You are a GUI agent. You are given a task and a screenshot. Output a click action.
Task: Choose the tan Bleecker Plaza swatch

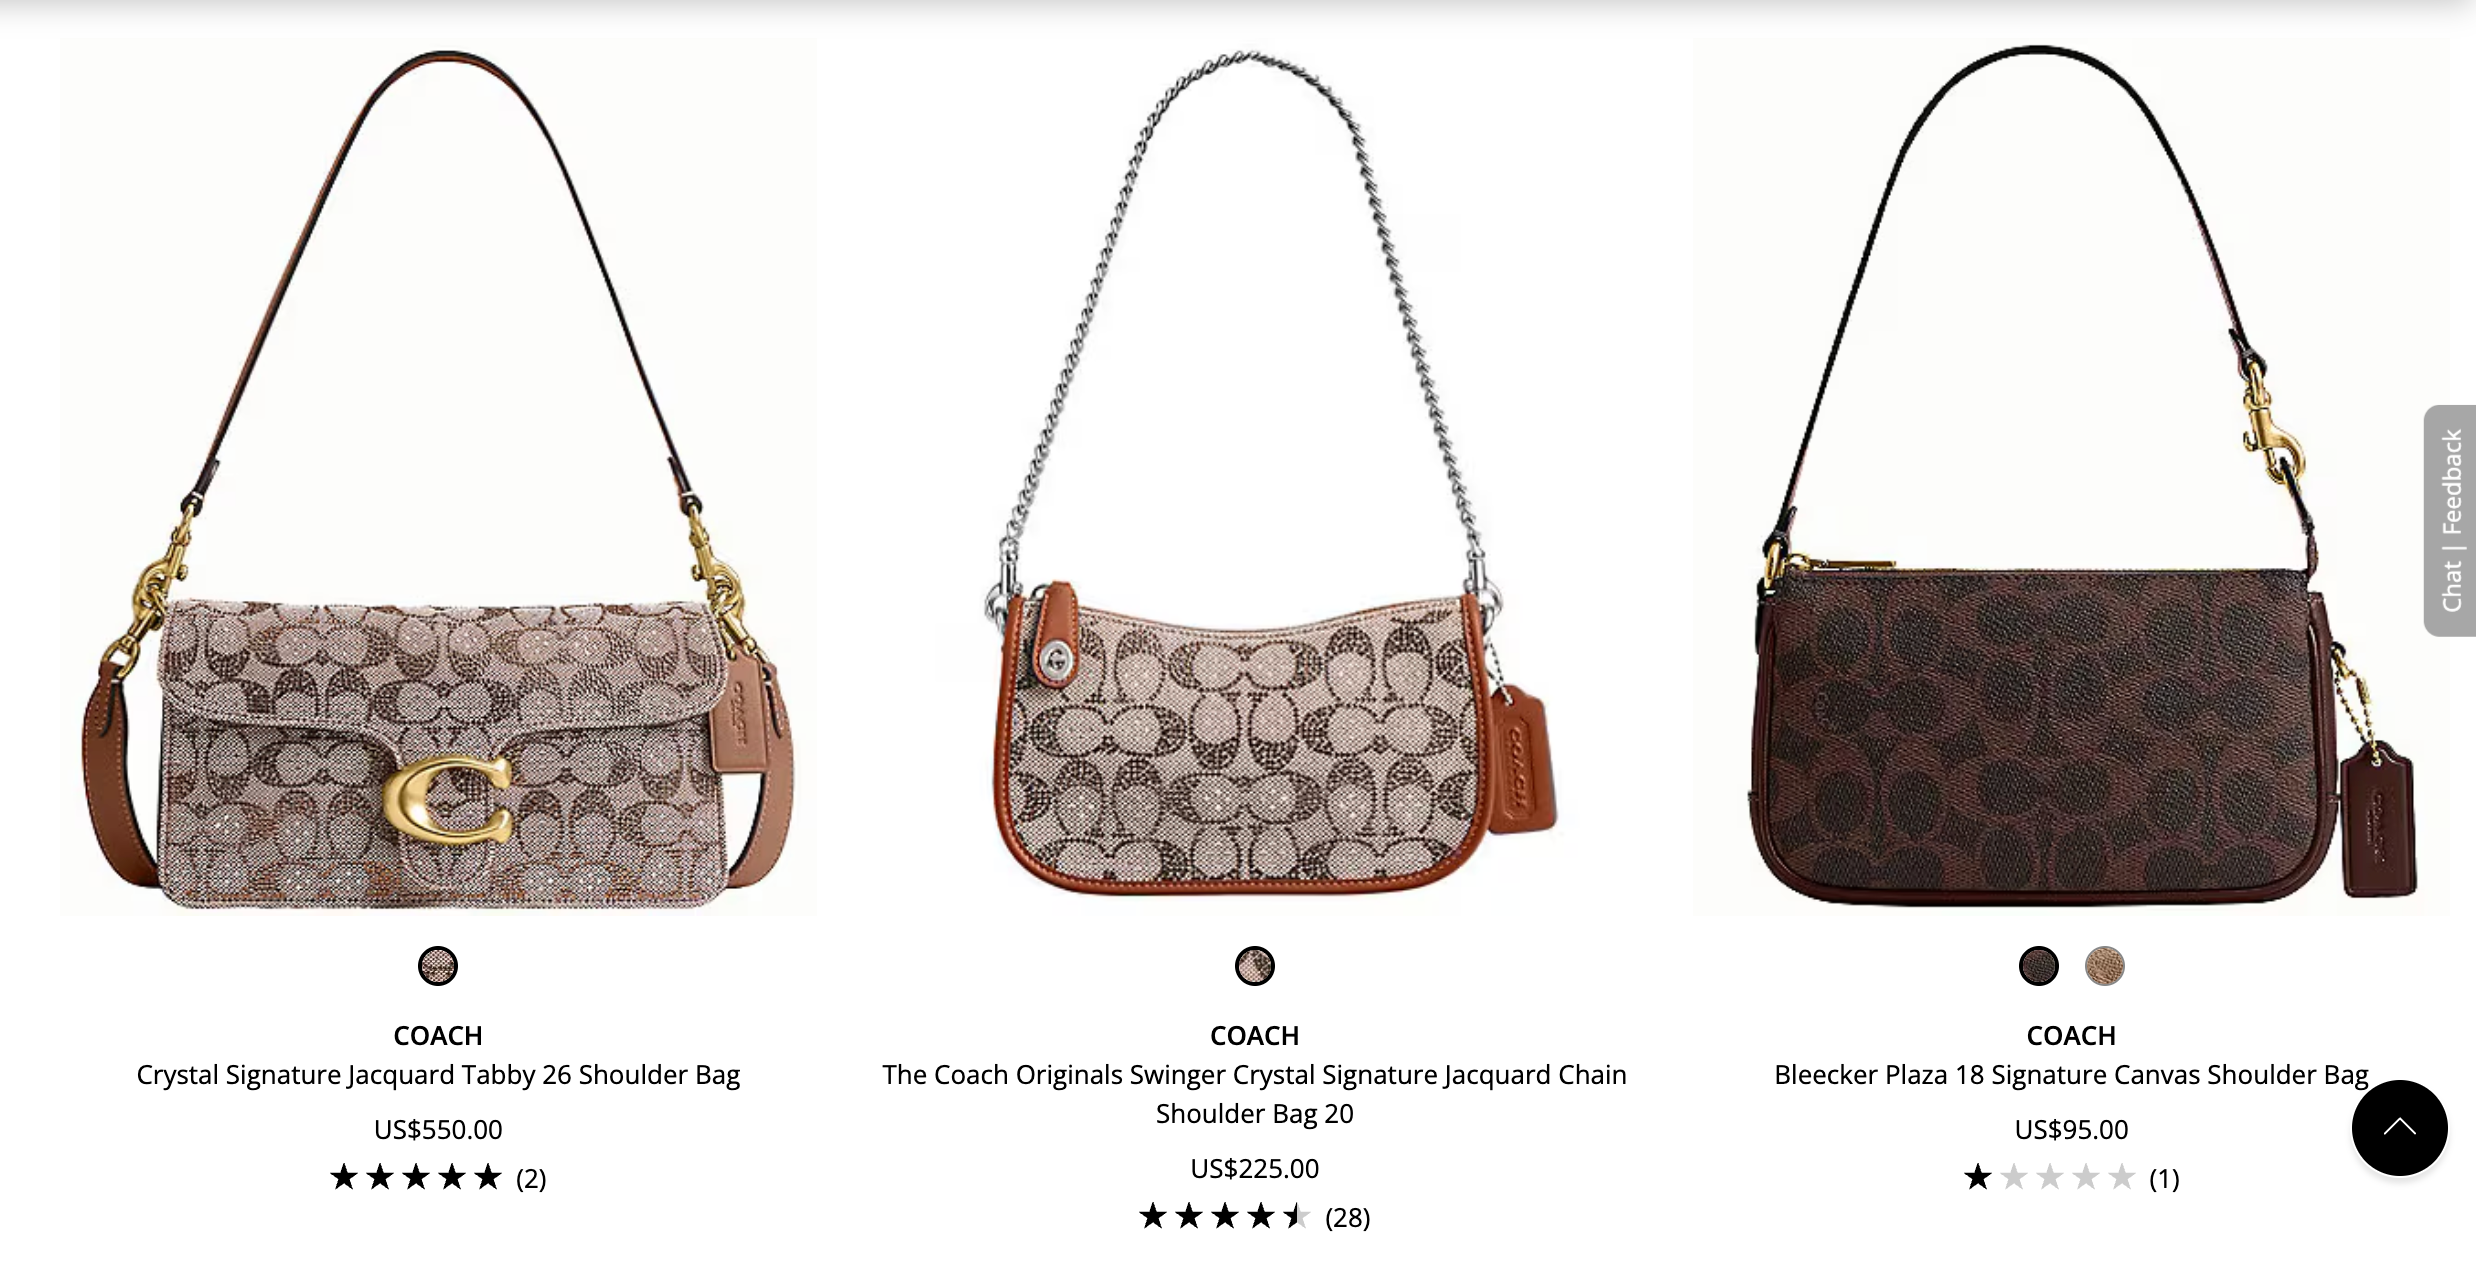pyautogui.click(x=2105, y=966)
